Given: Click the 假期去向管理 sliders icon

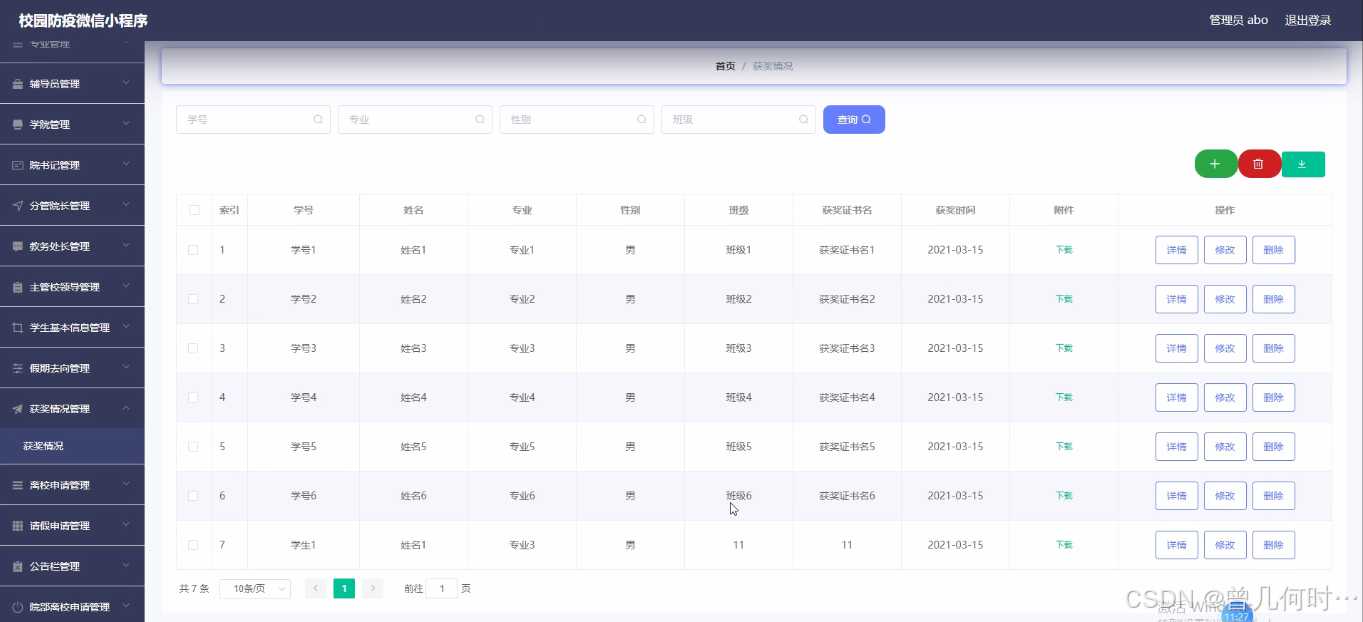Looking at the screenshot, I should click(17, 368).
